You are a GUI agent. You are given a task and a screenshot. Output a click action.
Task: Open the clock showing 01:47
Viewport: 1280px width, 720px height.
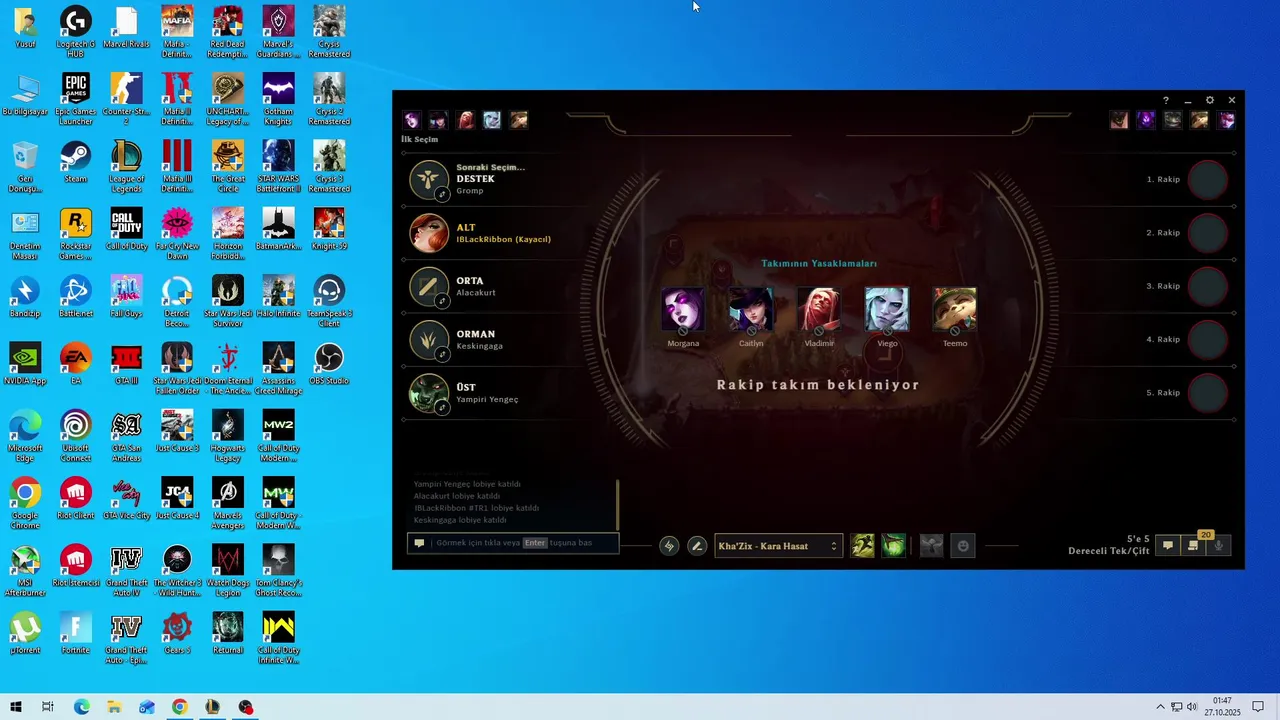1222,706
